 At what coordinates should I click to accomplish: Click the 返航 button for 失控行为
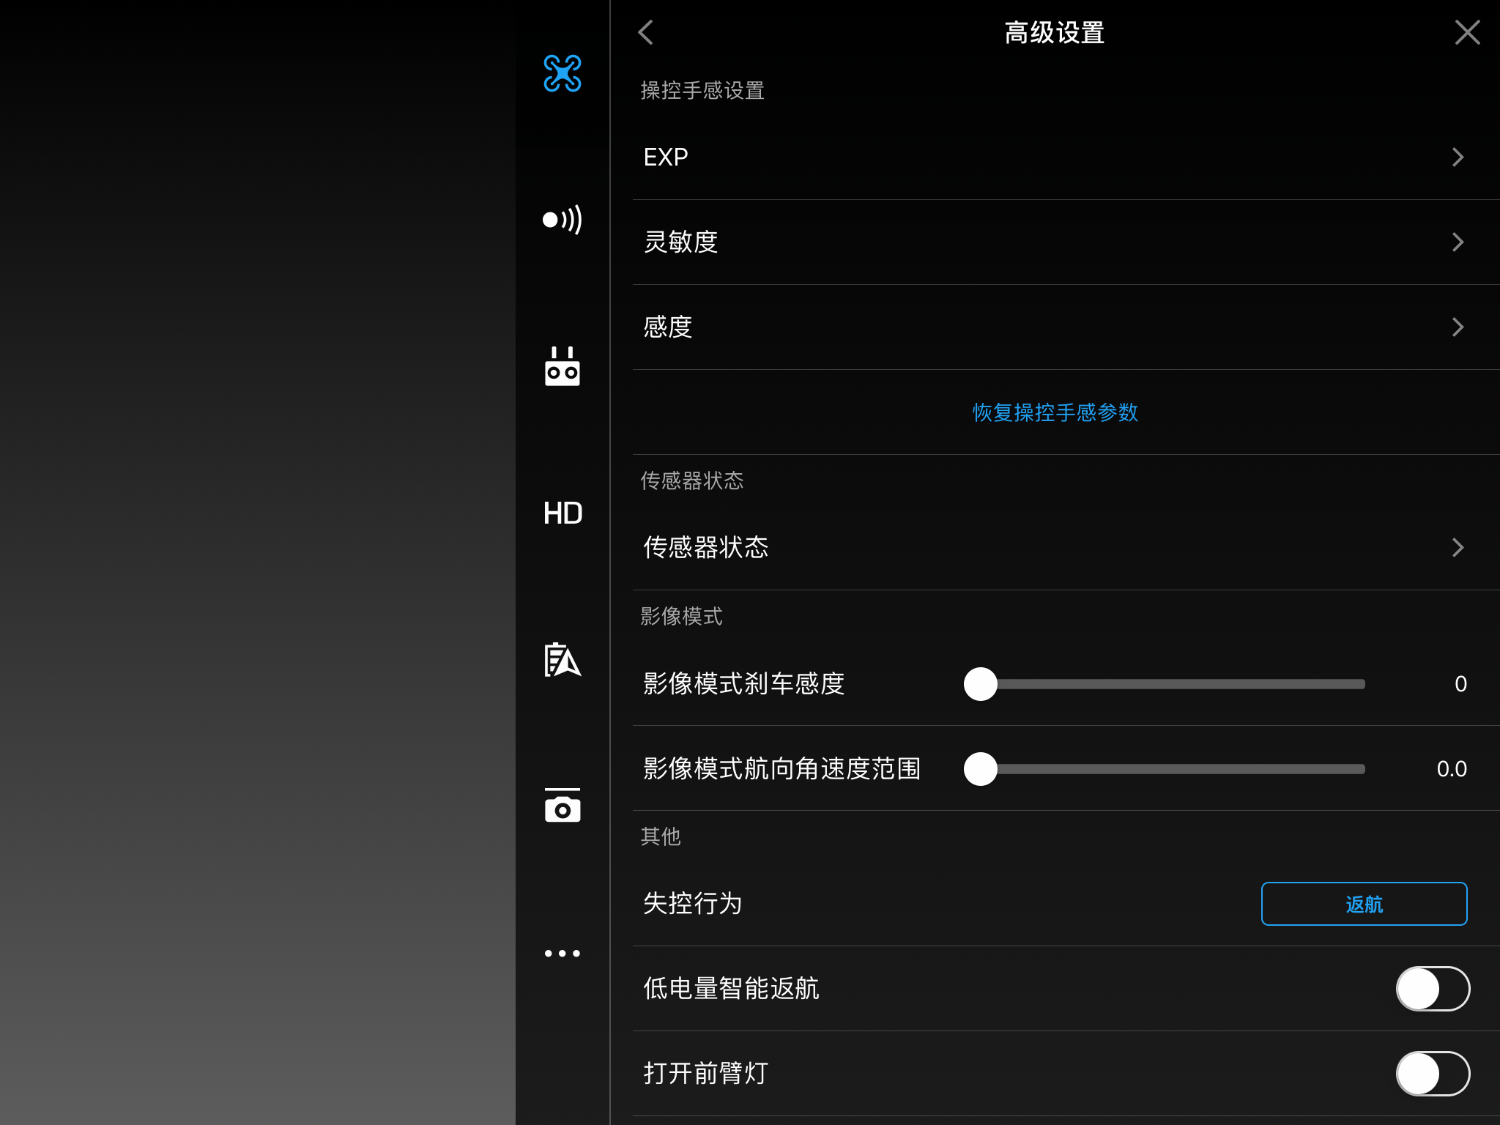[x=1364, y=904]
